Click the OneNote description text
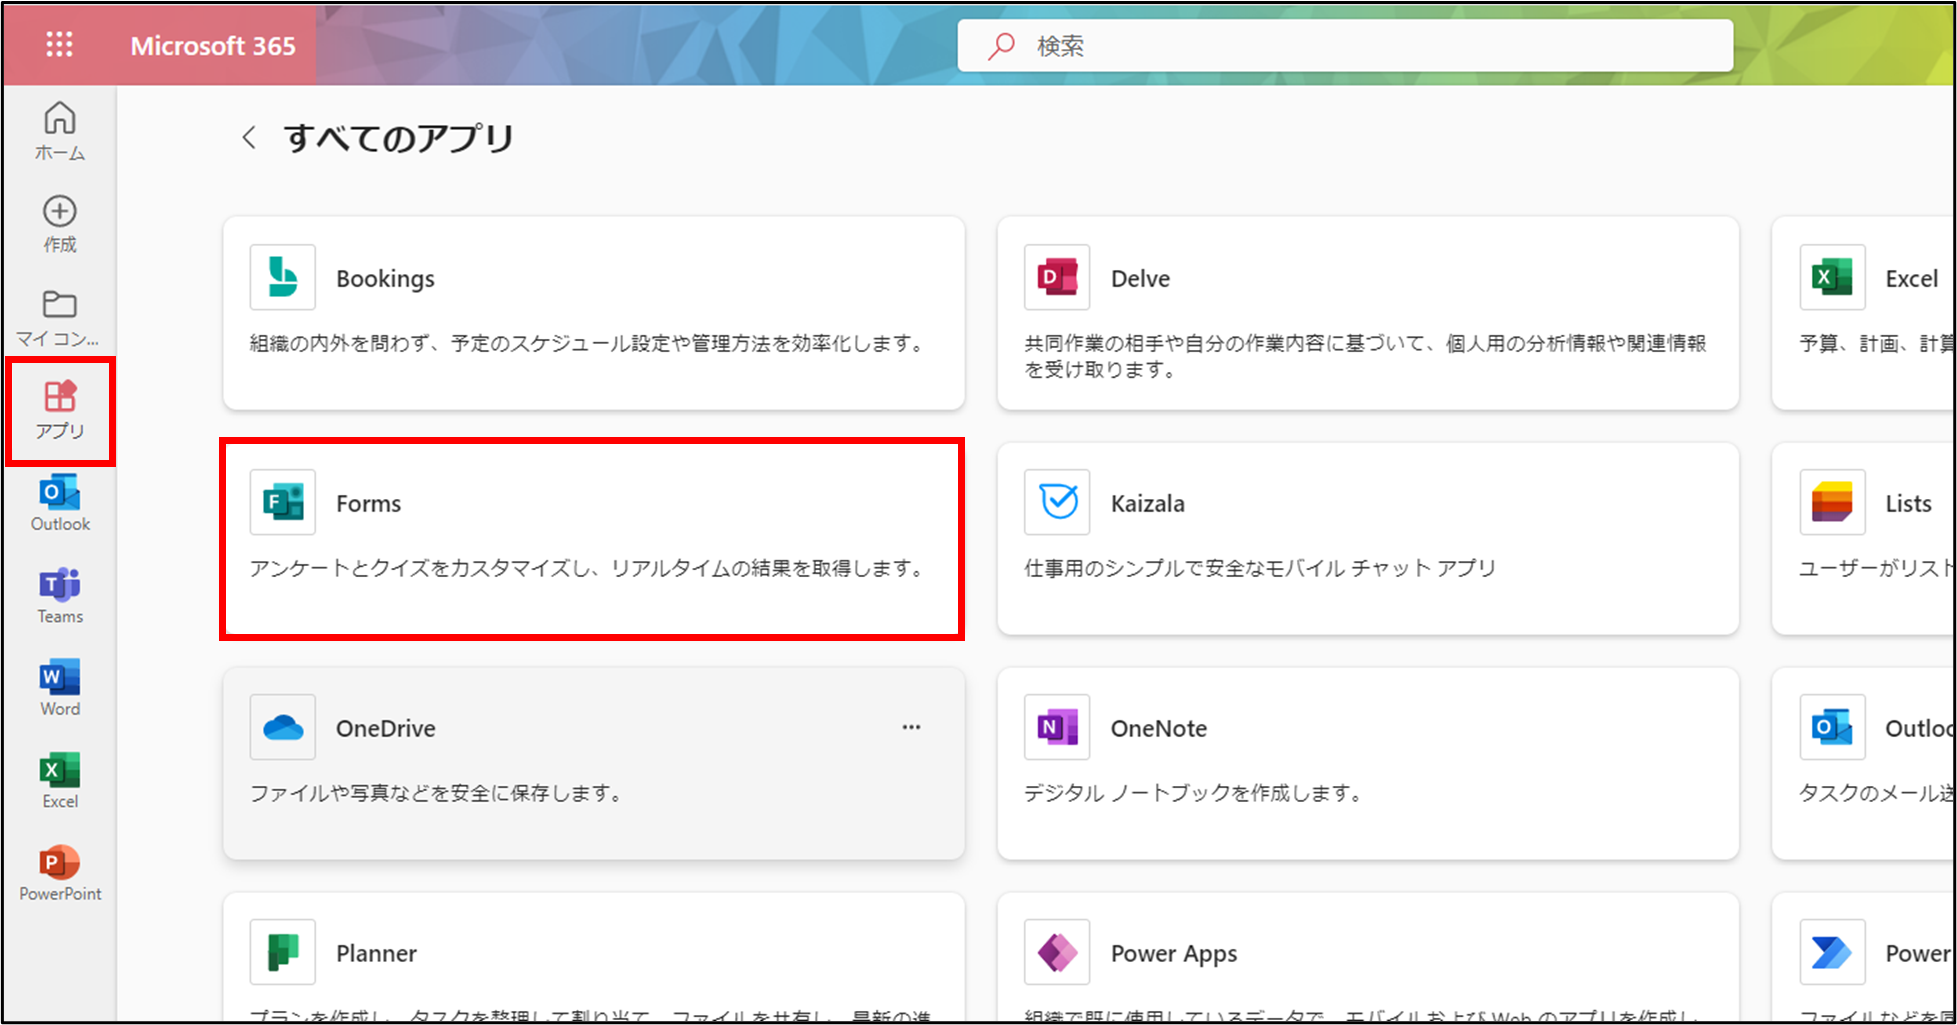Screen dimensions: 1957x1025 pyautogui.click(x=1193, y=793)
